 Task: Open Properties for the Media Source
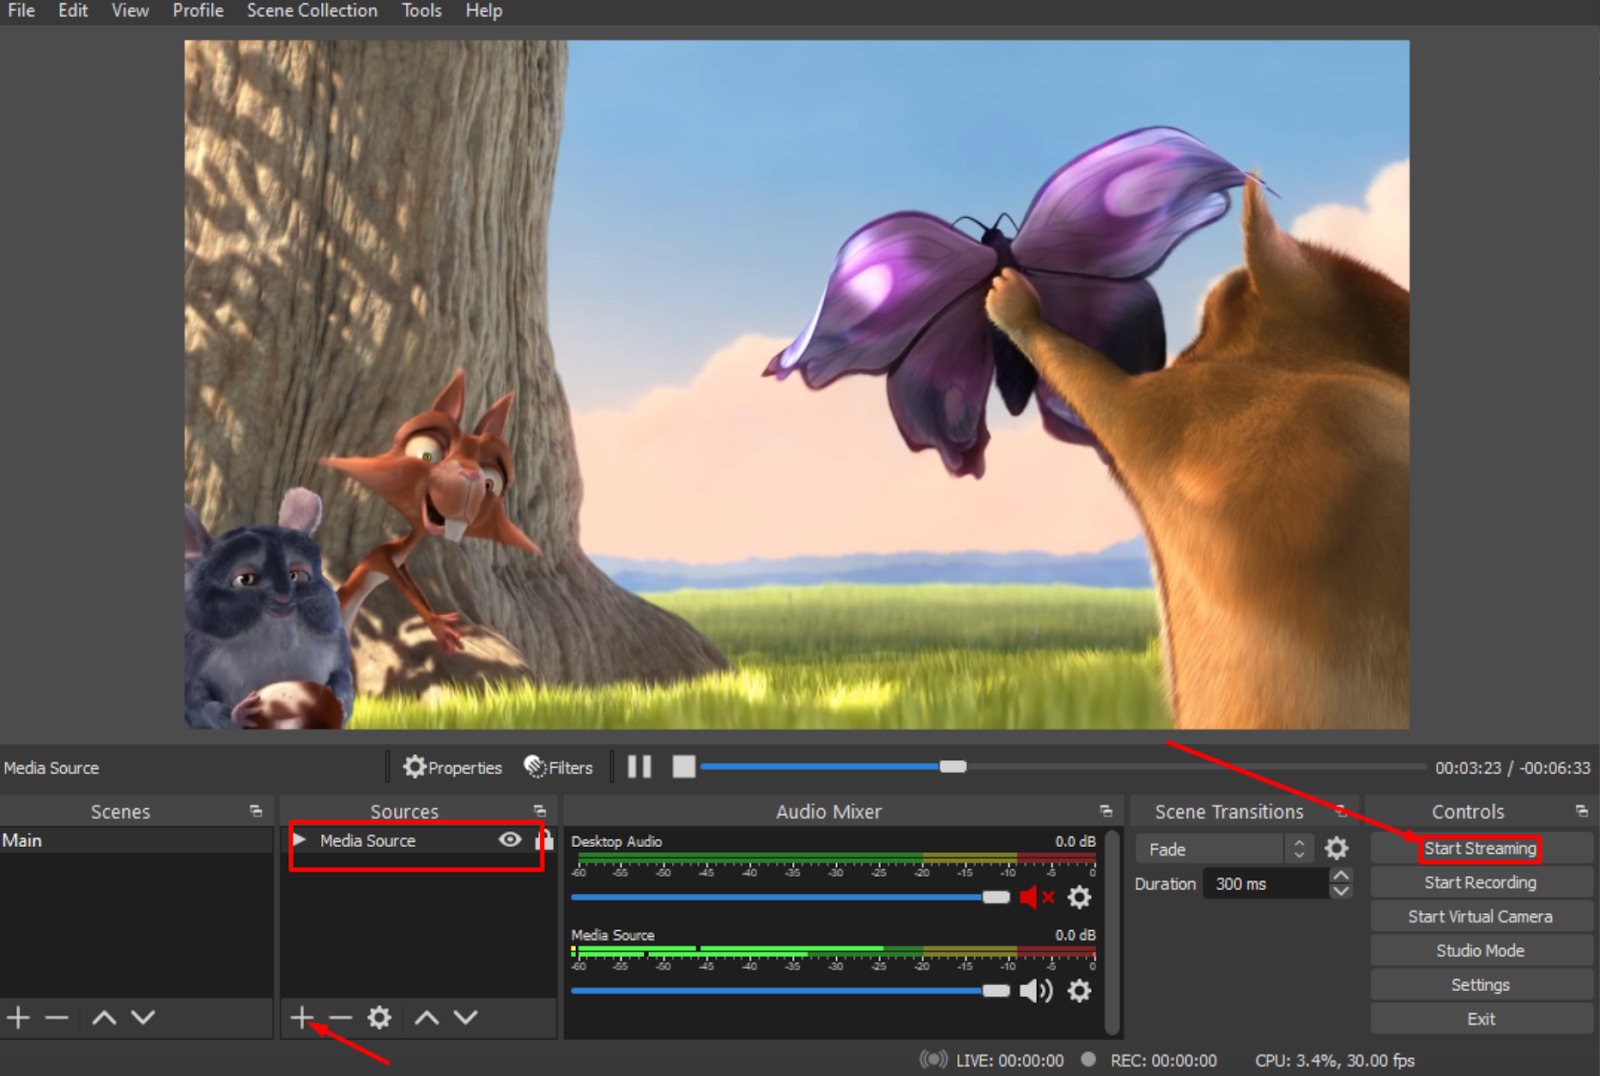tap(452, 767)
